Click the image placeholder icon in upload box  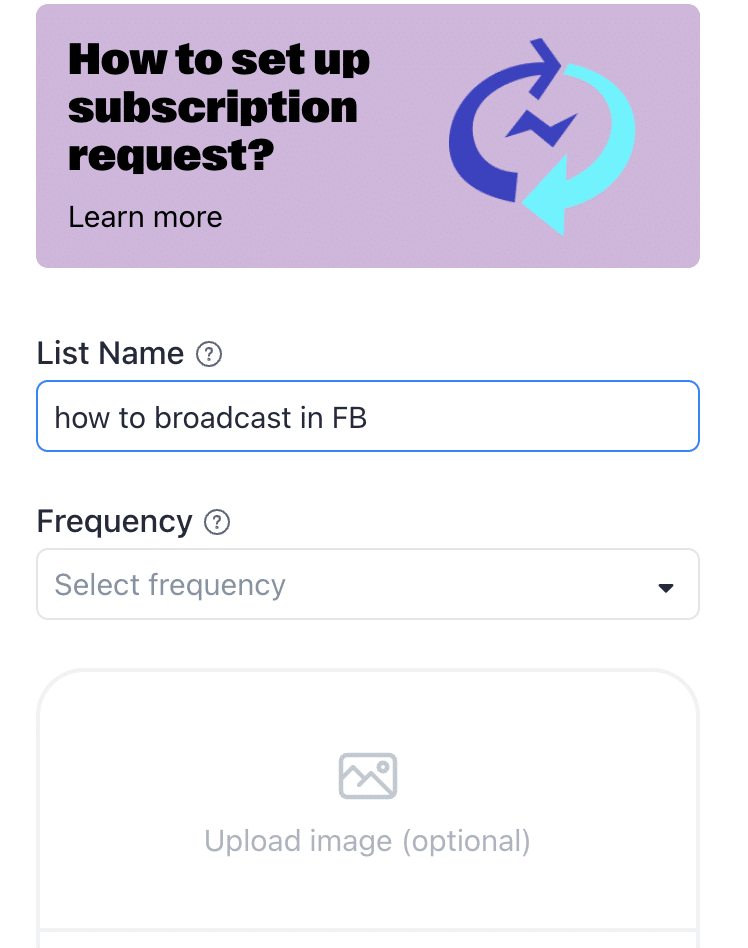[x=368, y=776]
